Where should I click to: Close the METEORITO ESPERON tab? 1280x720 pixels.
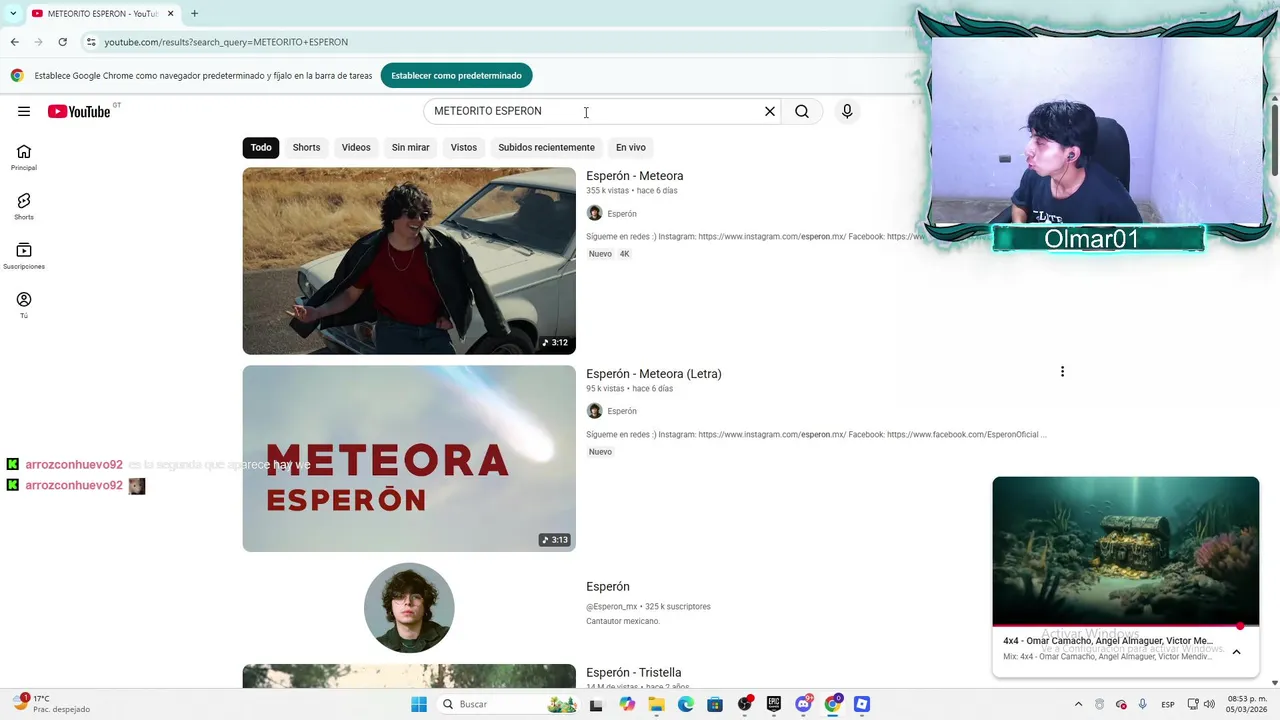click(171, 13)
